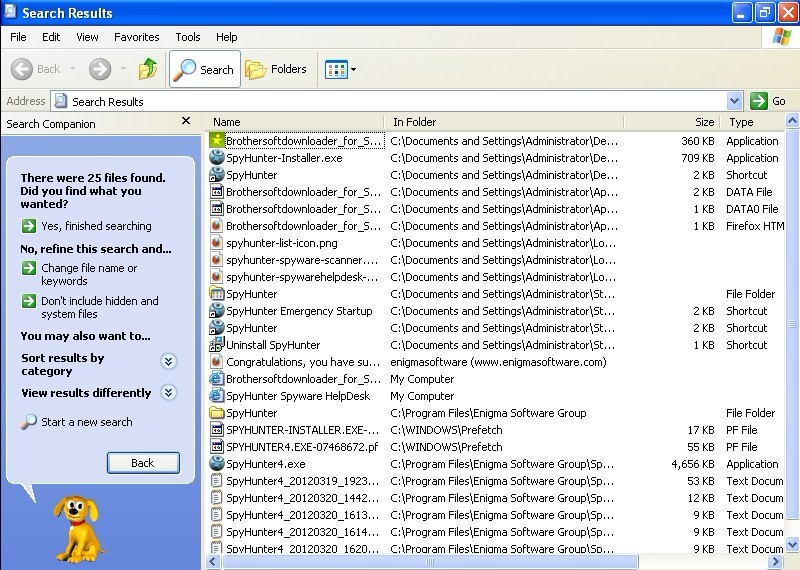
Task: Select the SpyHunter4_20120320_1613 text document icon
Action: click(217, 514)
